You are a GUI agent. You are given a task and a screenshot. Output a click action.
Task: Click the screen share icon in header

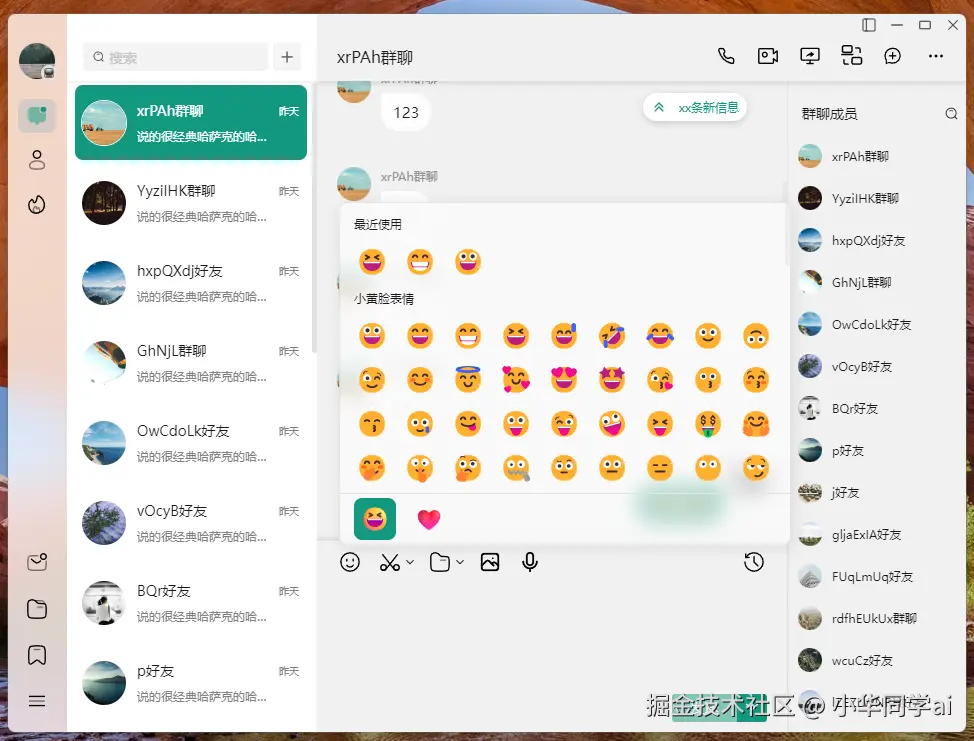pyautogui.click(x=809, y=57)
